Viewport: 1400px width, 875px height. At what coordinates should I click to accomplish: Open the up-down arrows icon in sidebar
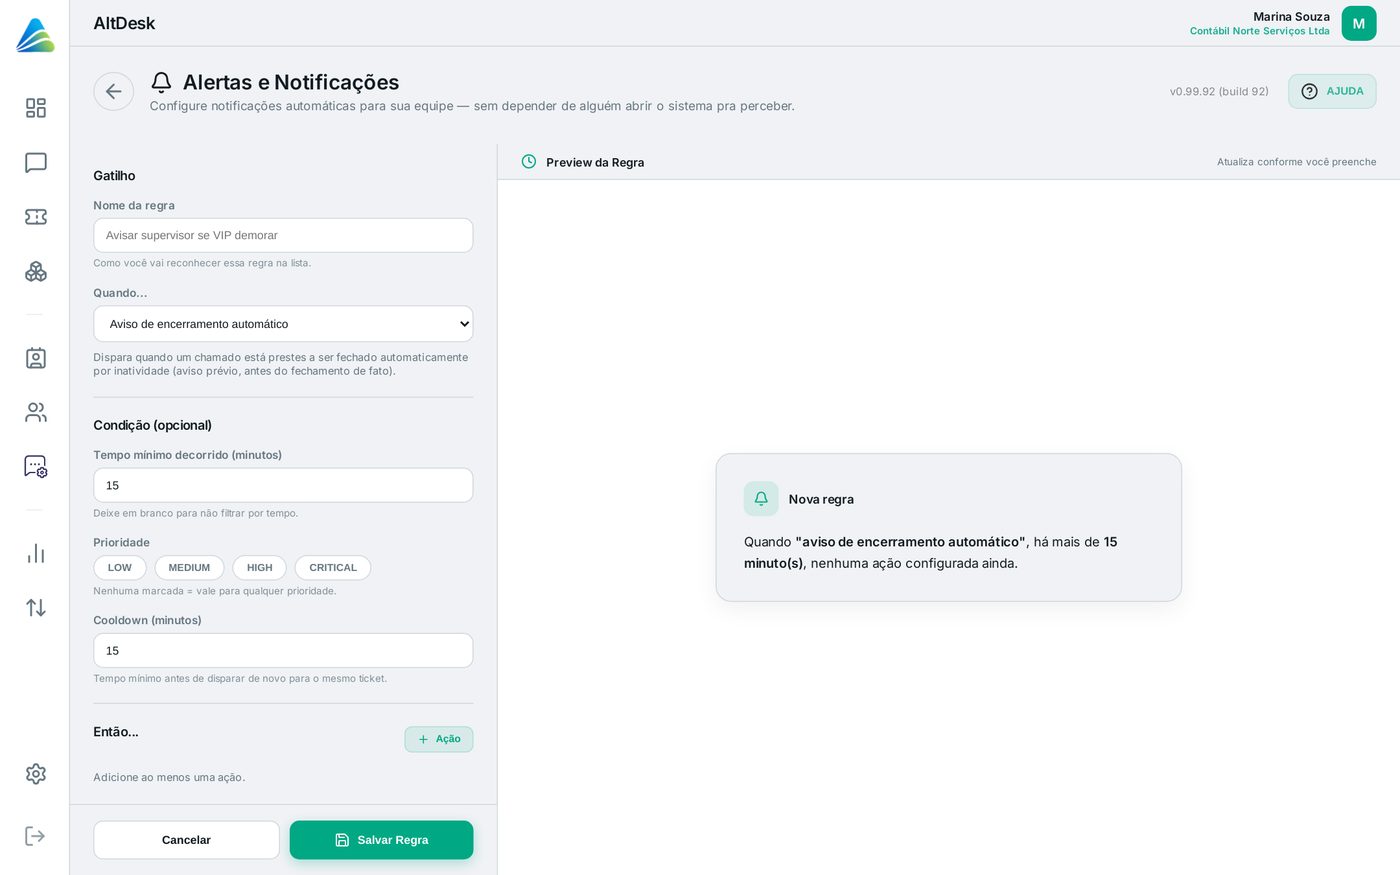[x=36, y=608]
